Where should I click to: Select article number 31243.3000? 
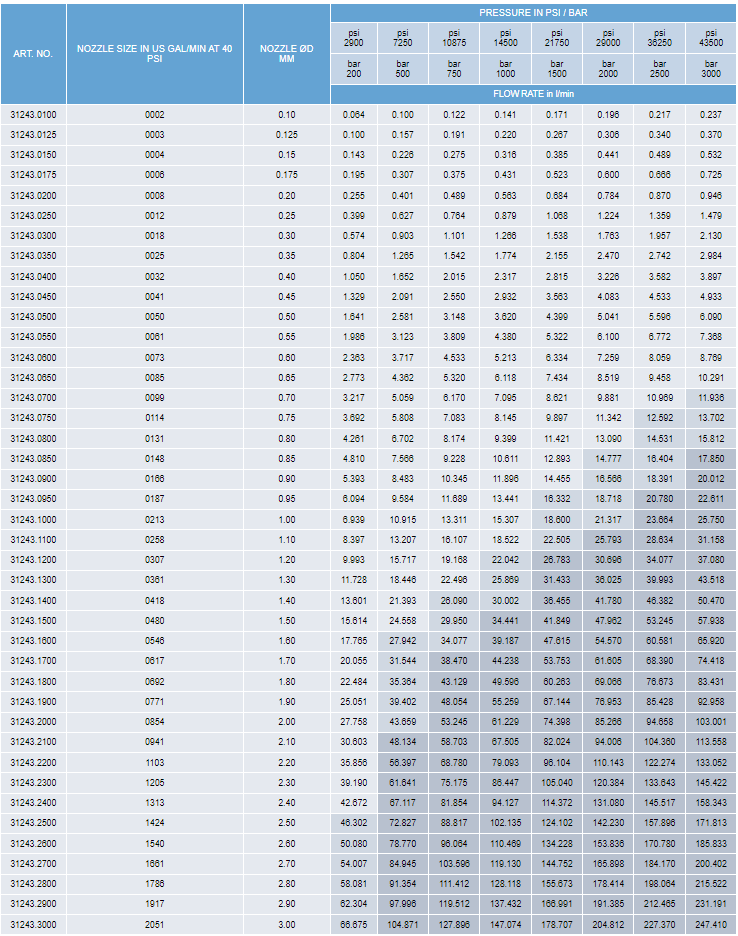click(33, 925)
